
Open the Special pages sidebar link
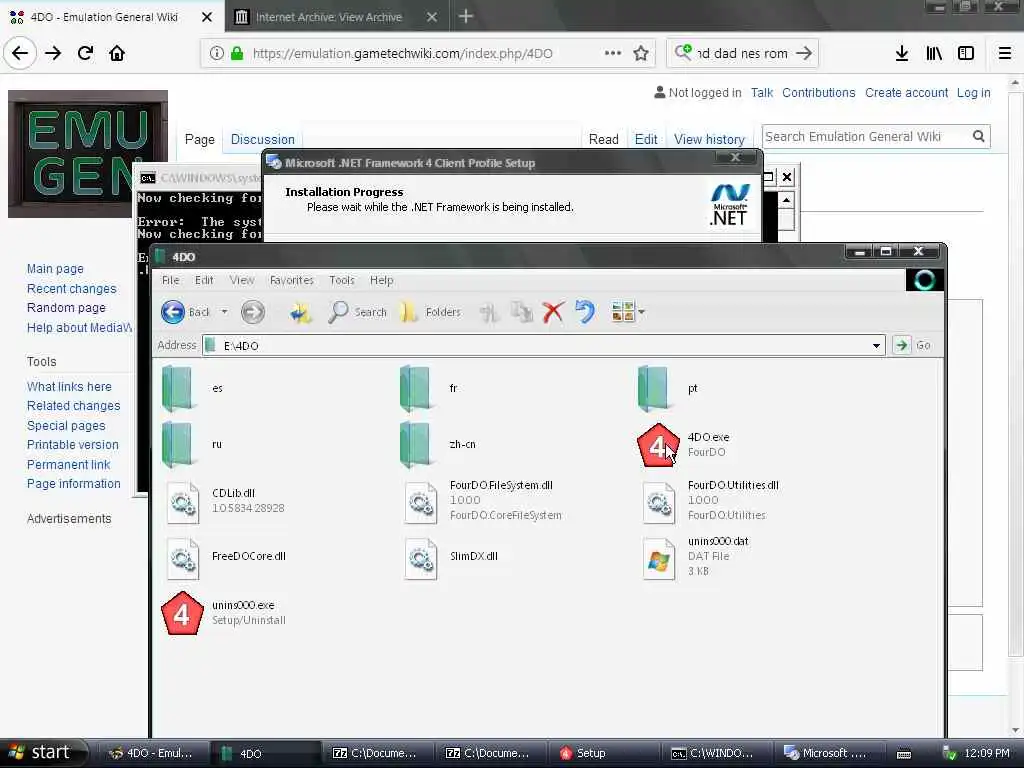pos(66,426)
